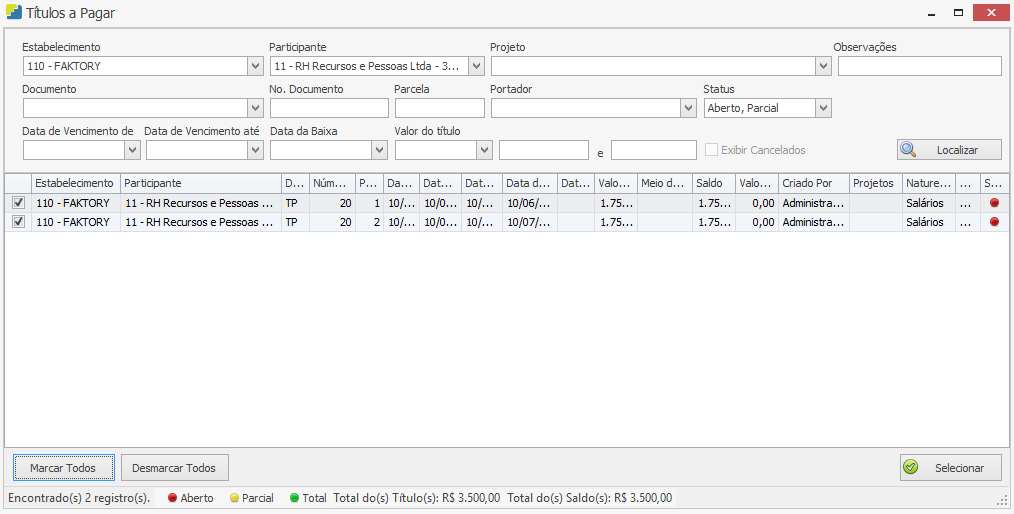Click the Títulos a Pagar app icon

click(14, 13)
